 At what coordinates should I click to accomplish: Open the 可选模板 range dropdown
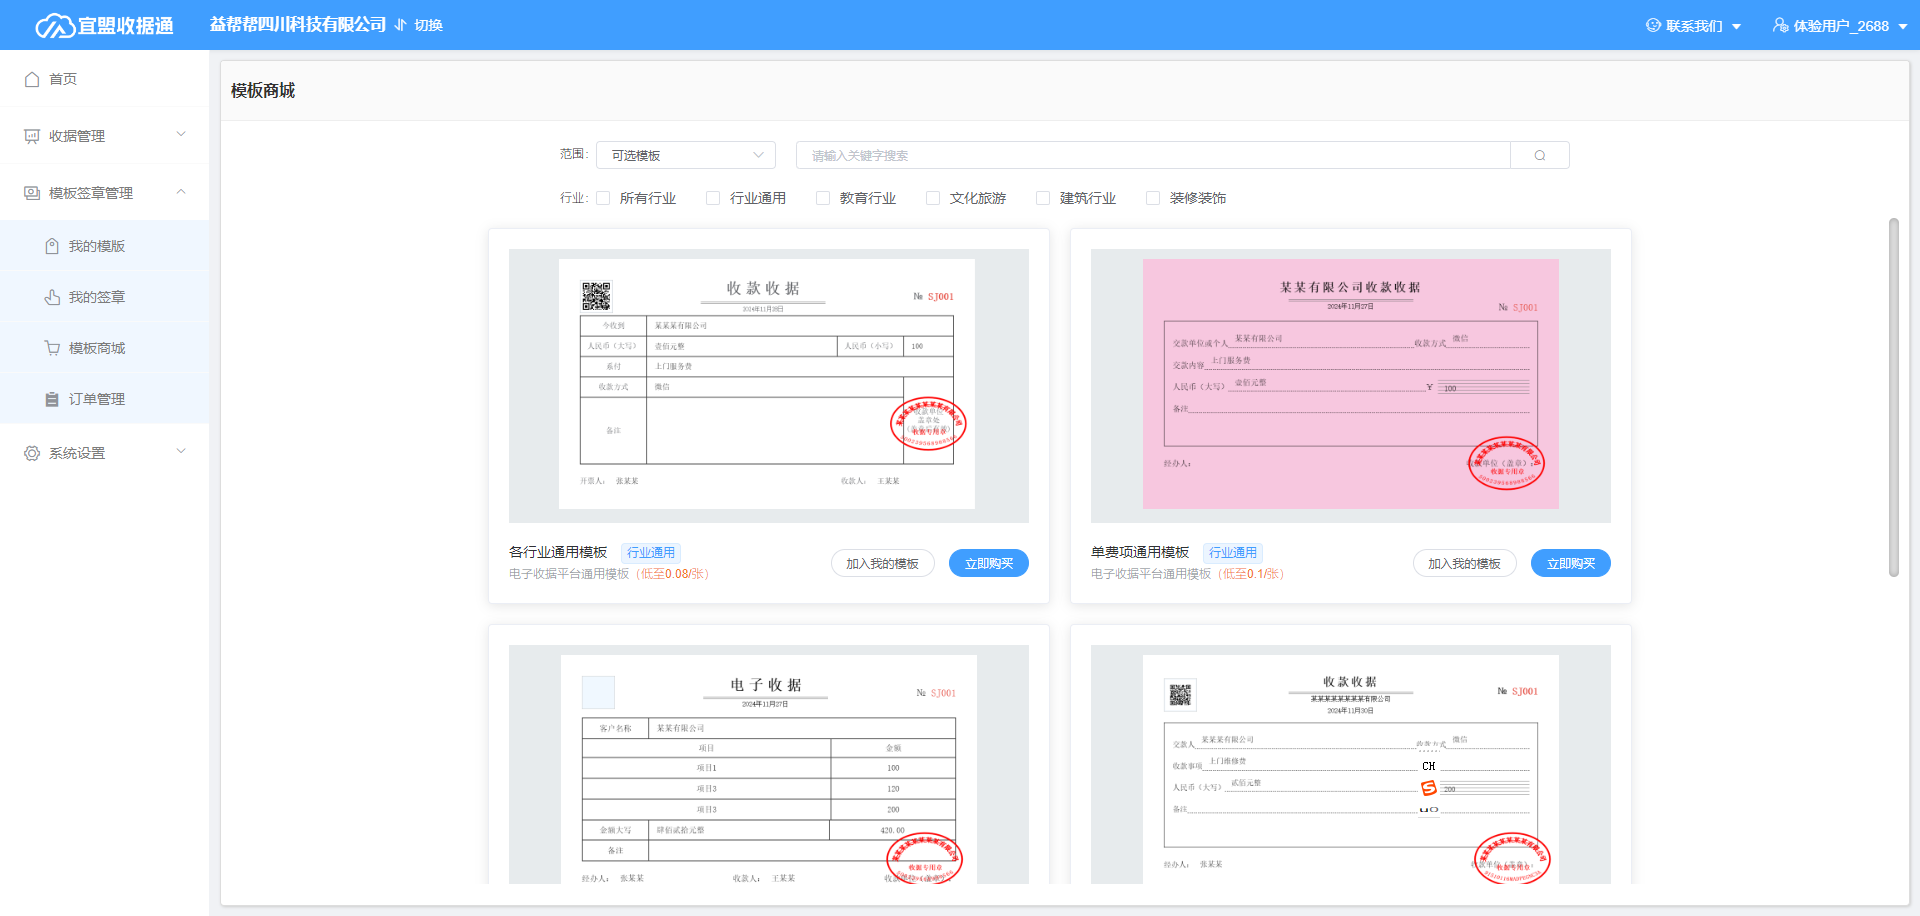[x=686, y=155]
